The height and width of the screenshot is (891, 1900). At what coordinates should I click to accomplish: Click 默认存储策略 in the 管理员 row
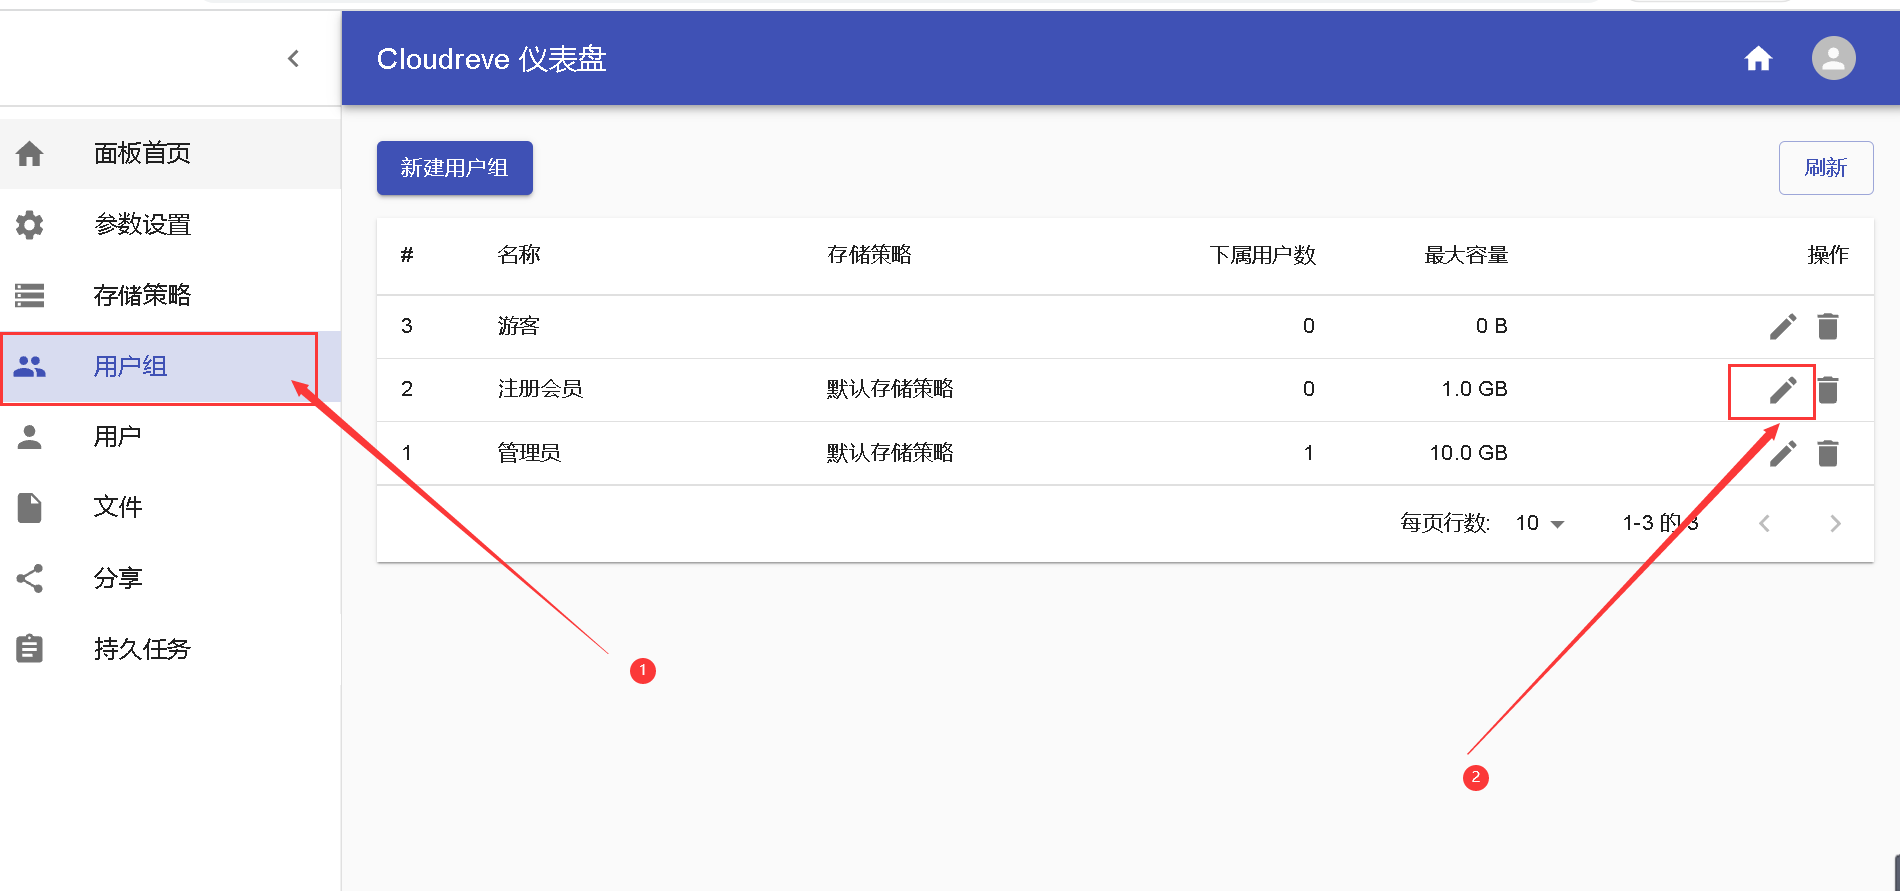(x=890, y=453)
